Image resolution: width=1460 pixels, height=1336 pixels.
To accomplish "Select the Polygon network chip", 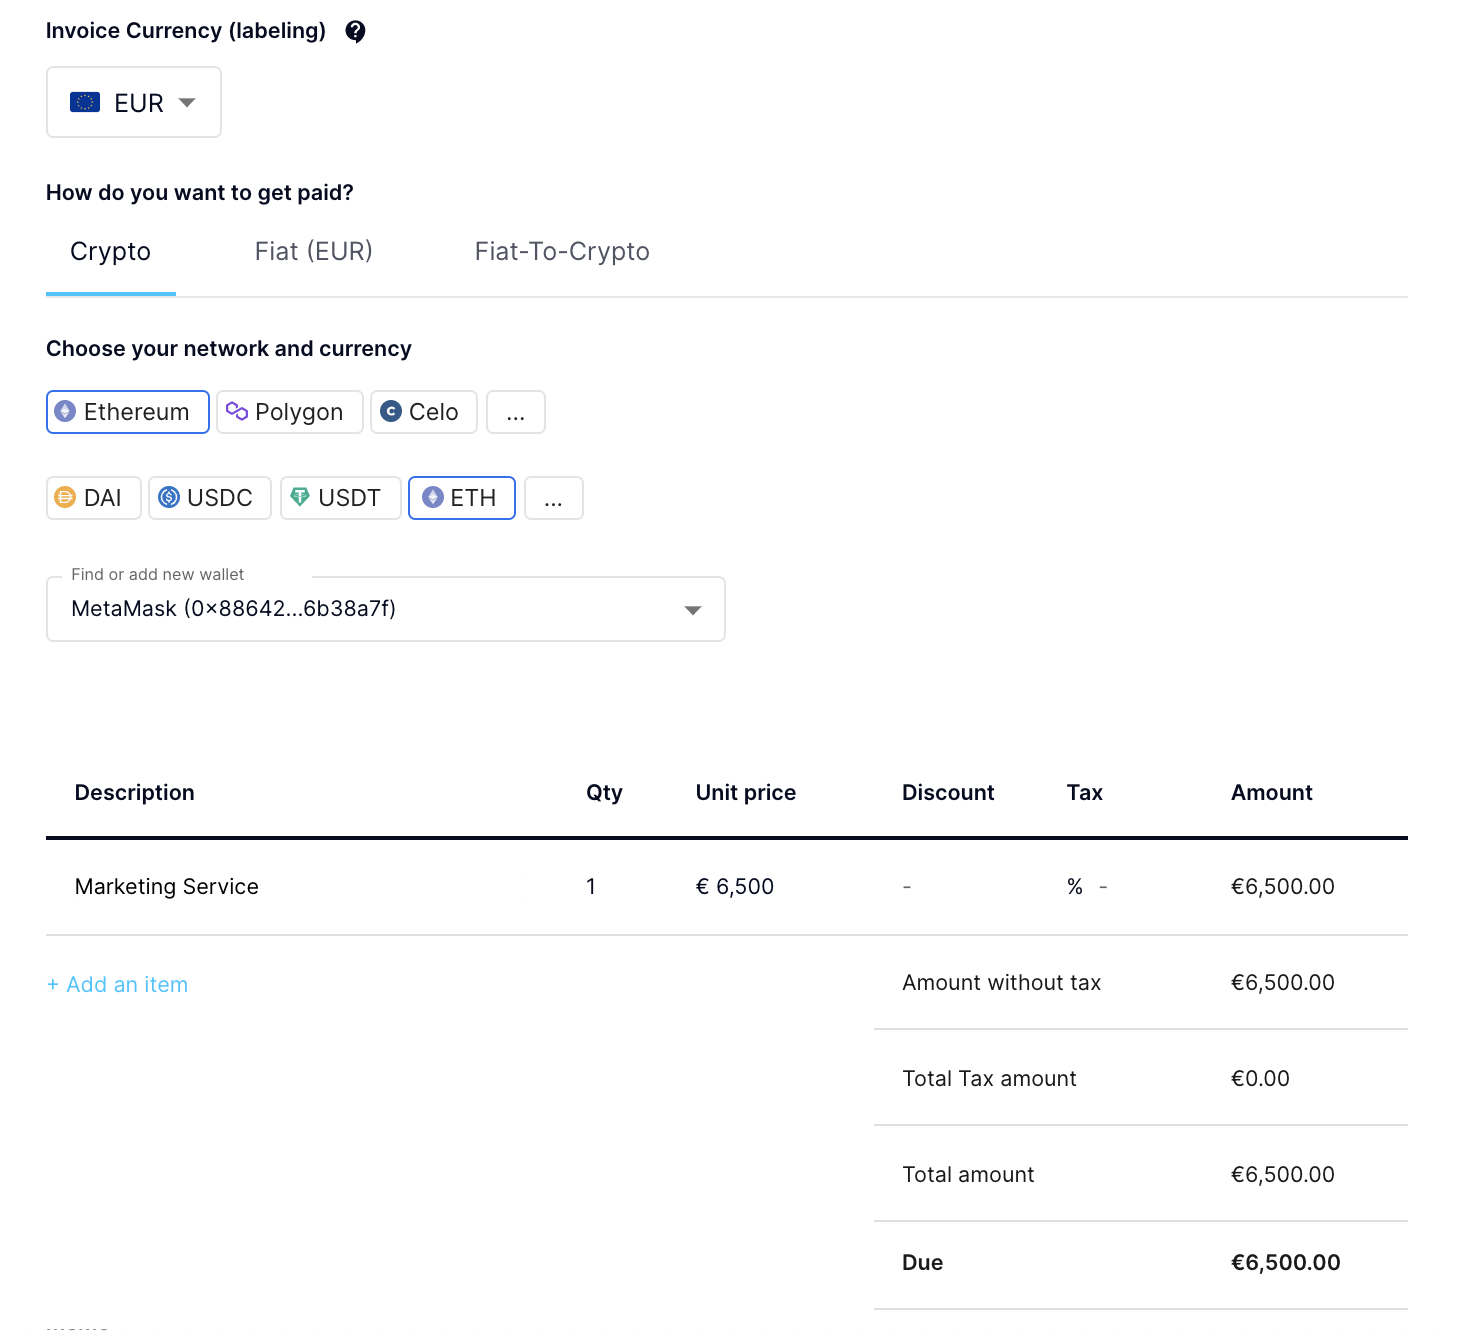I will click(x=290, y=412).
